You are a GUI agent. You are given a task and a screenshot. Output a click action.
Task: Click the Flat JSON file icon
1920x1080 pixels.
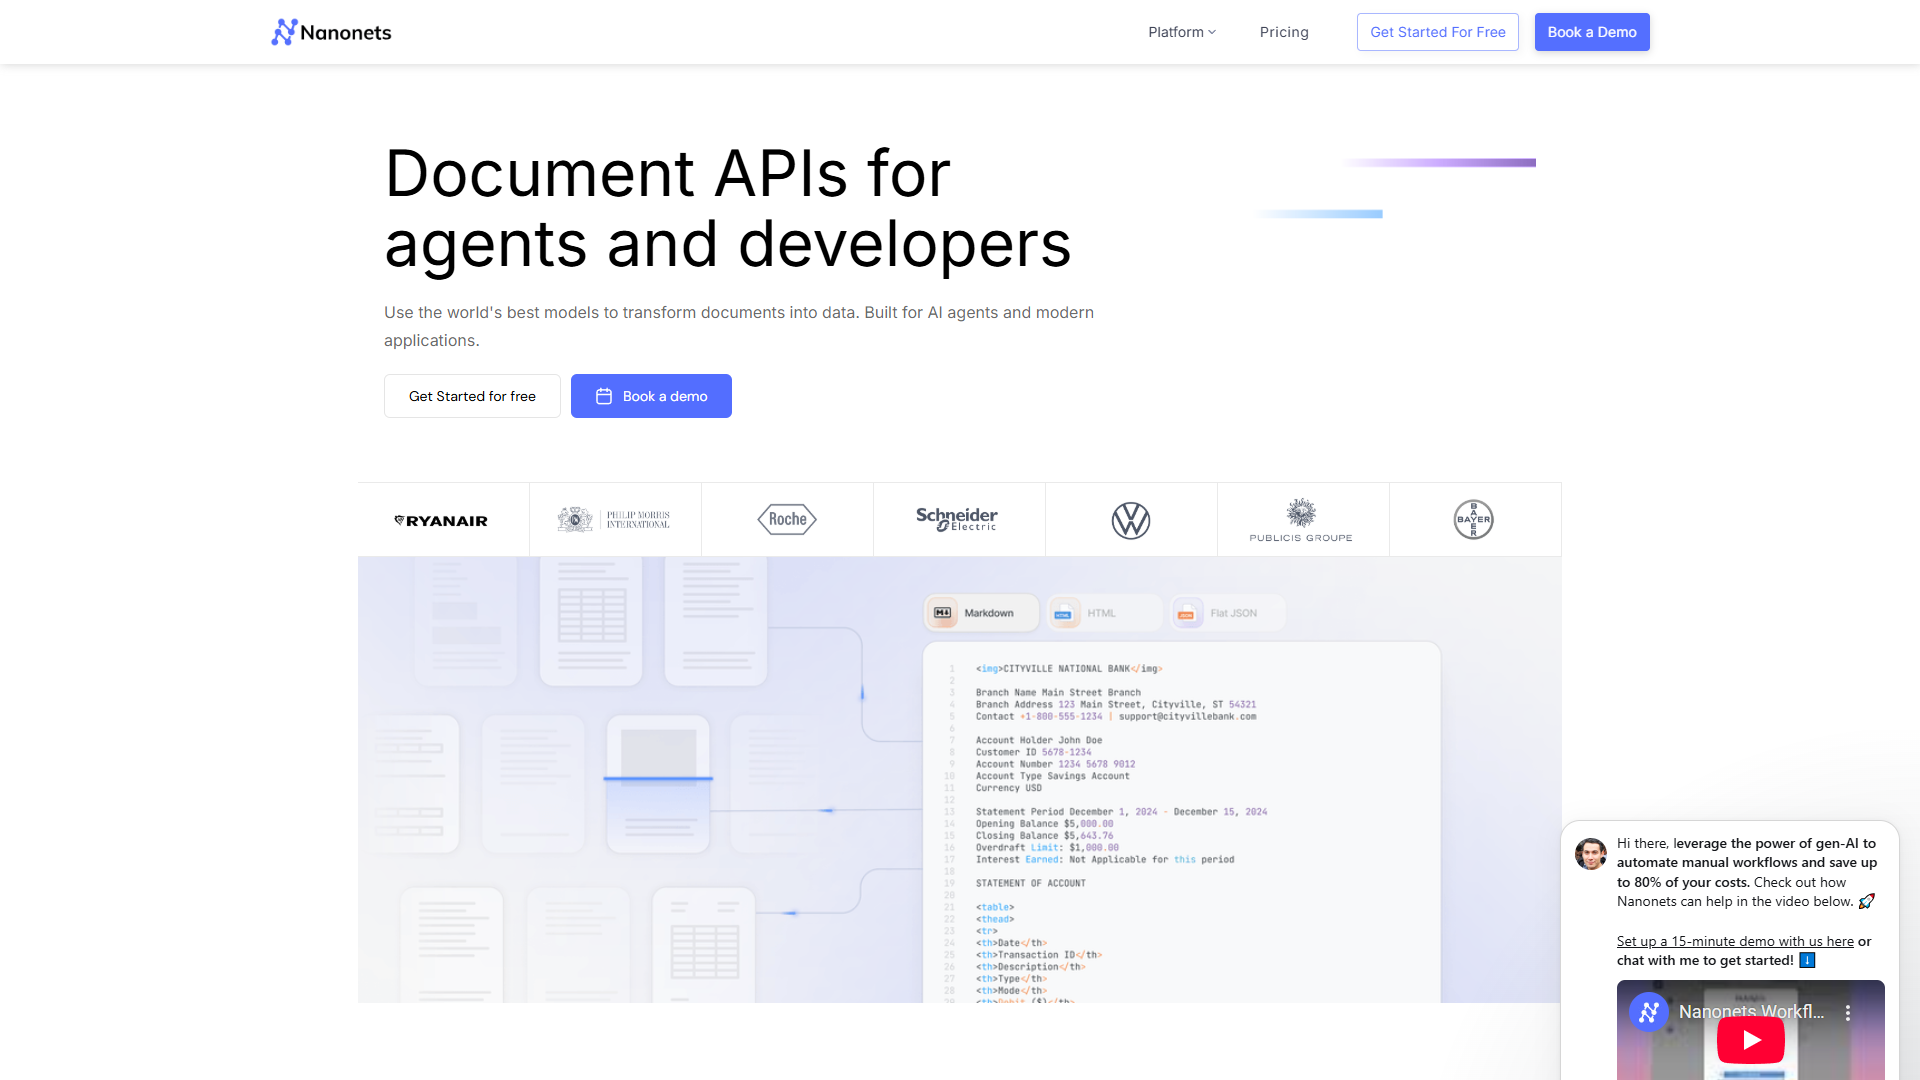click(1188, 613)
